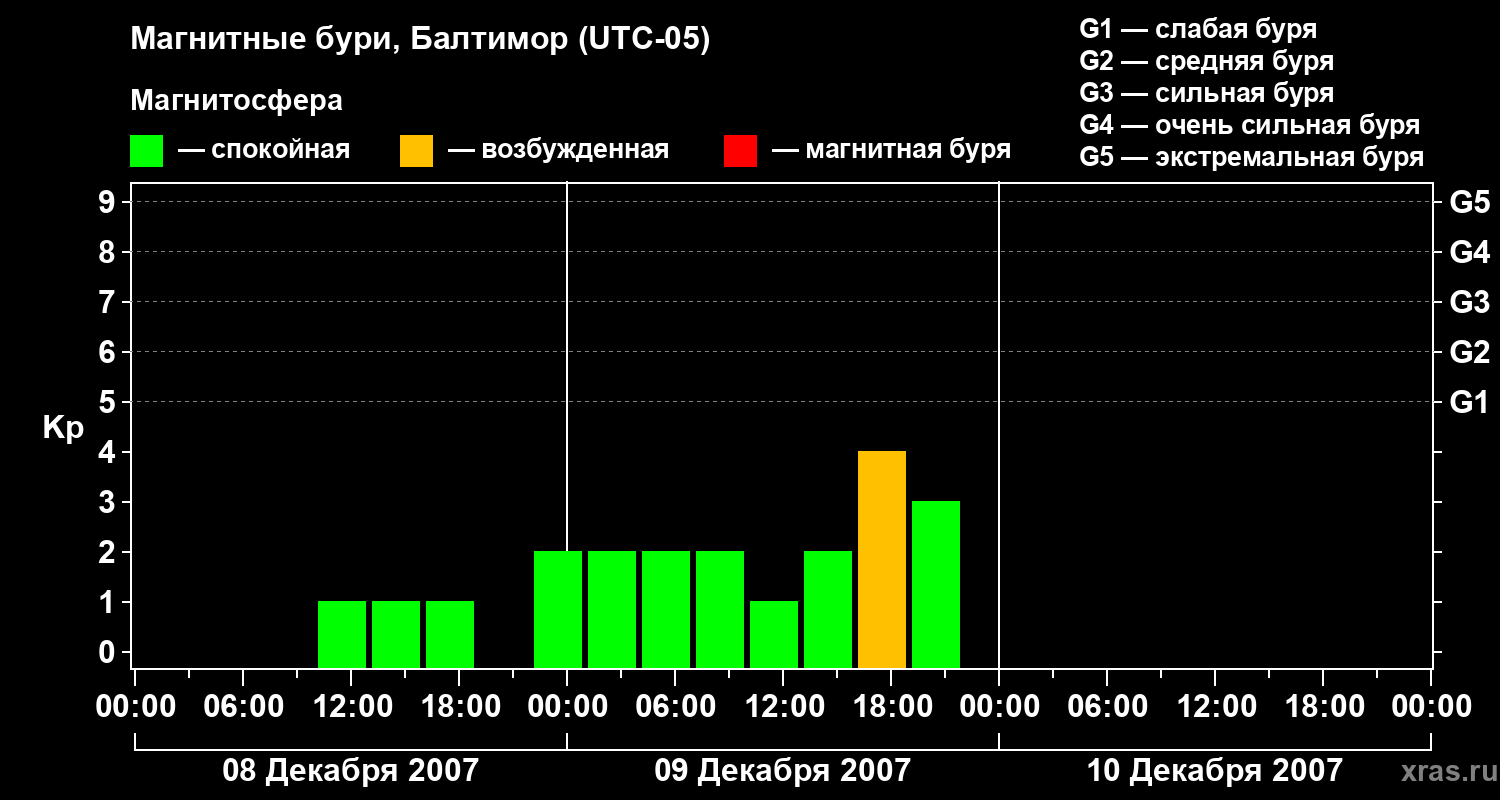Click the orange 'возбужденная' legend swatch
Screen dimensions: 1500x800
416,150
